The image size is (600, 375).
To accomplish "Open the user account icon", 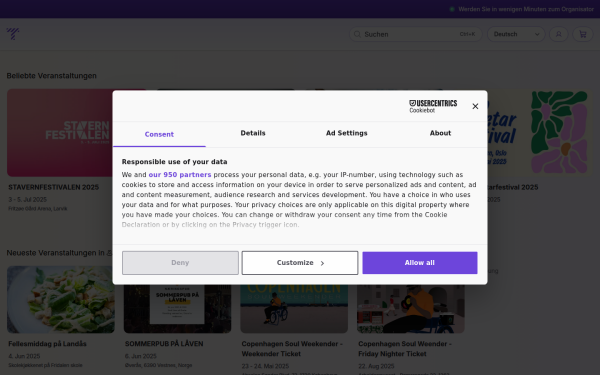I will tap(559, 34).
